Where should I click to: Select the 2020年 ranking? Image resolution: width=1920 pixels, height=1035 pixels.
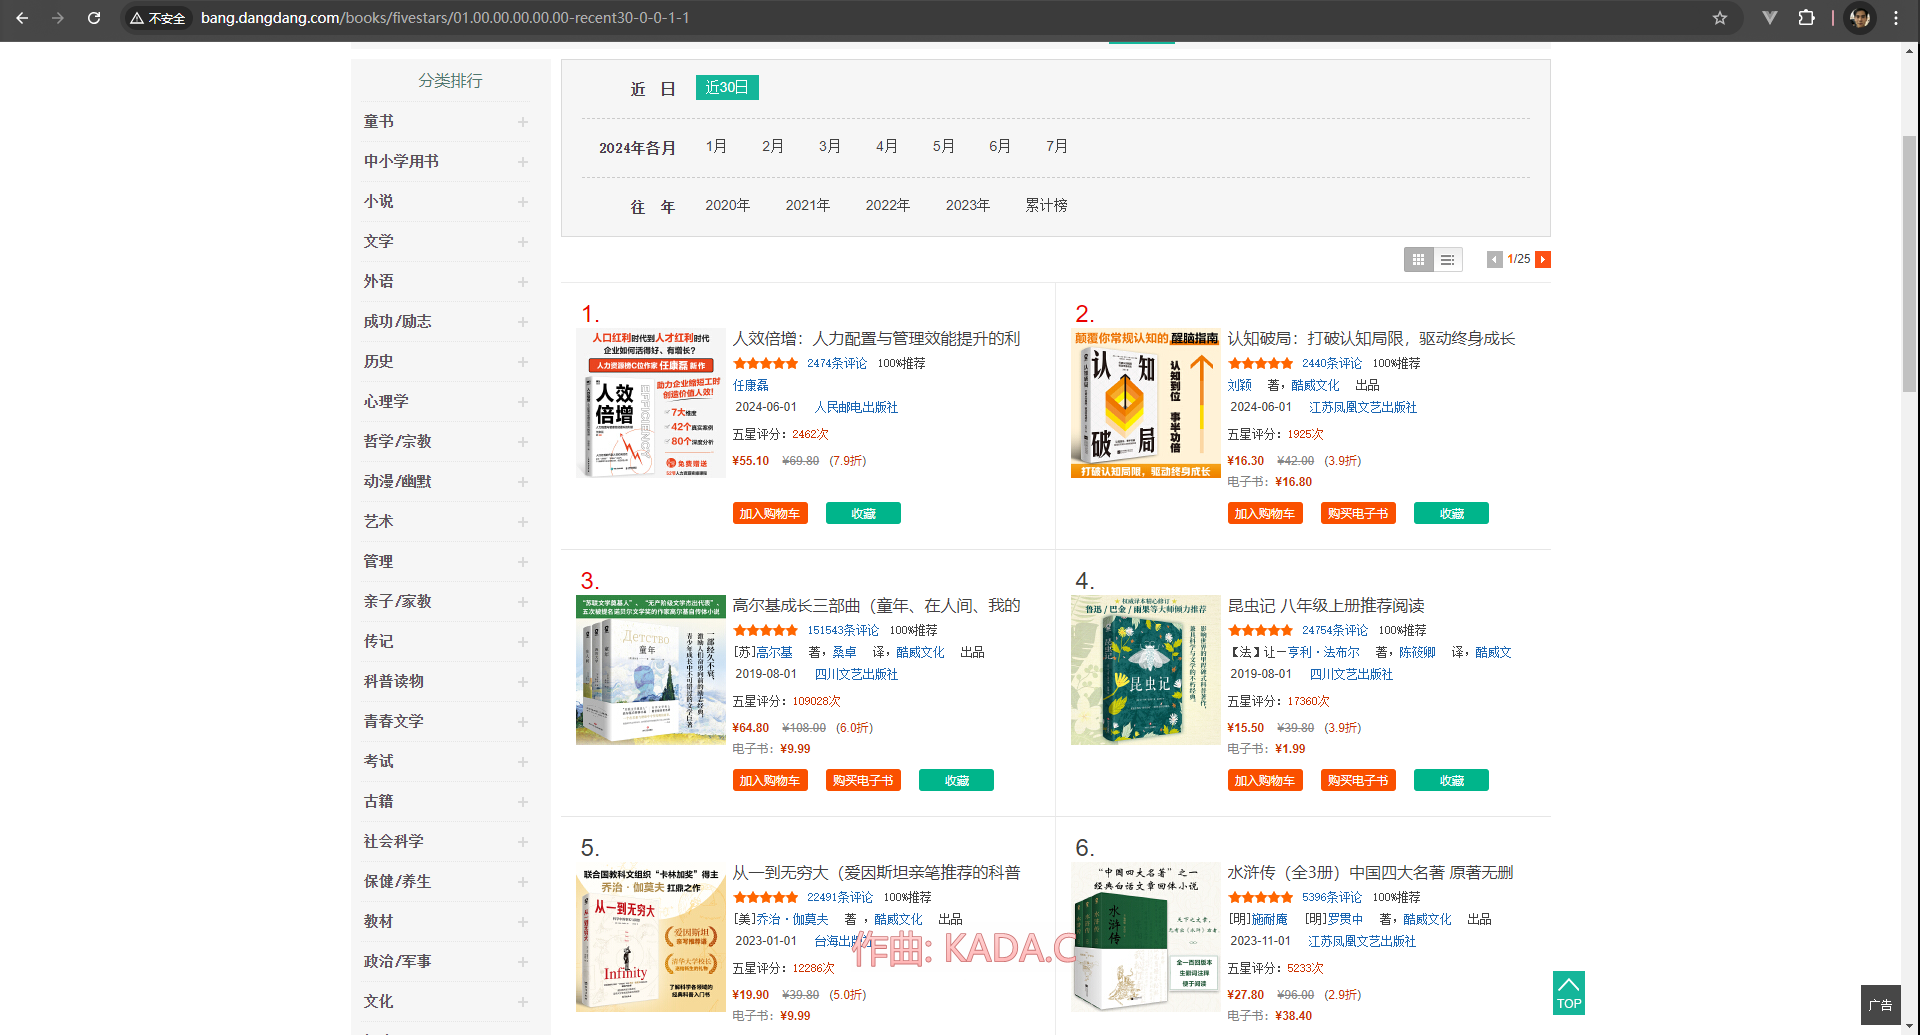pyautogui.click(x=727, y=205)
